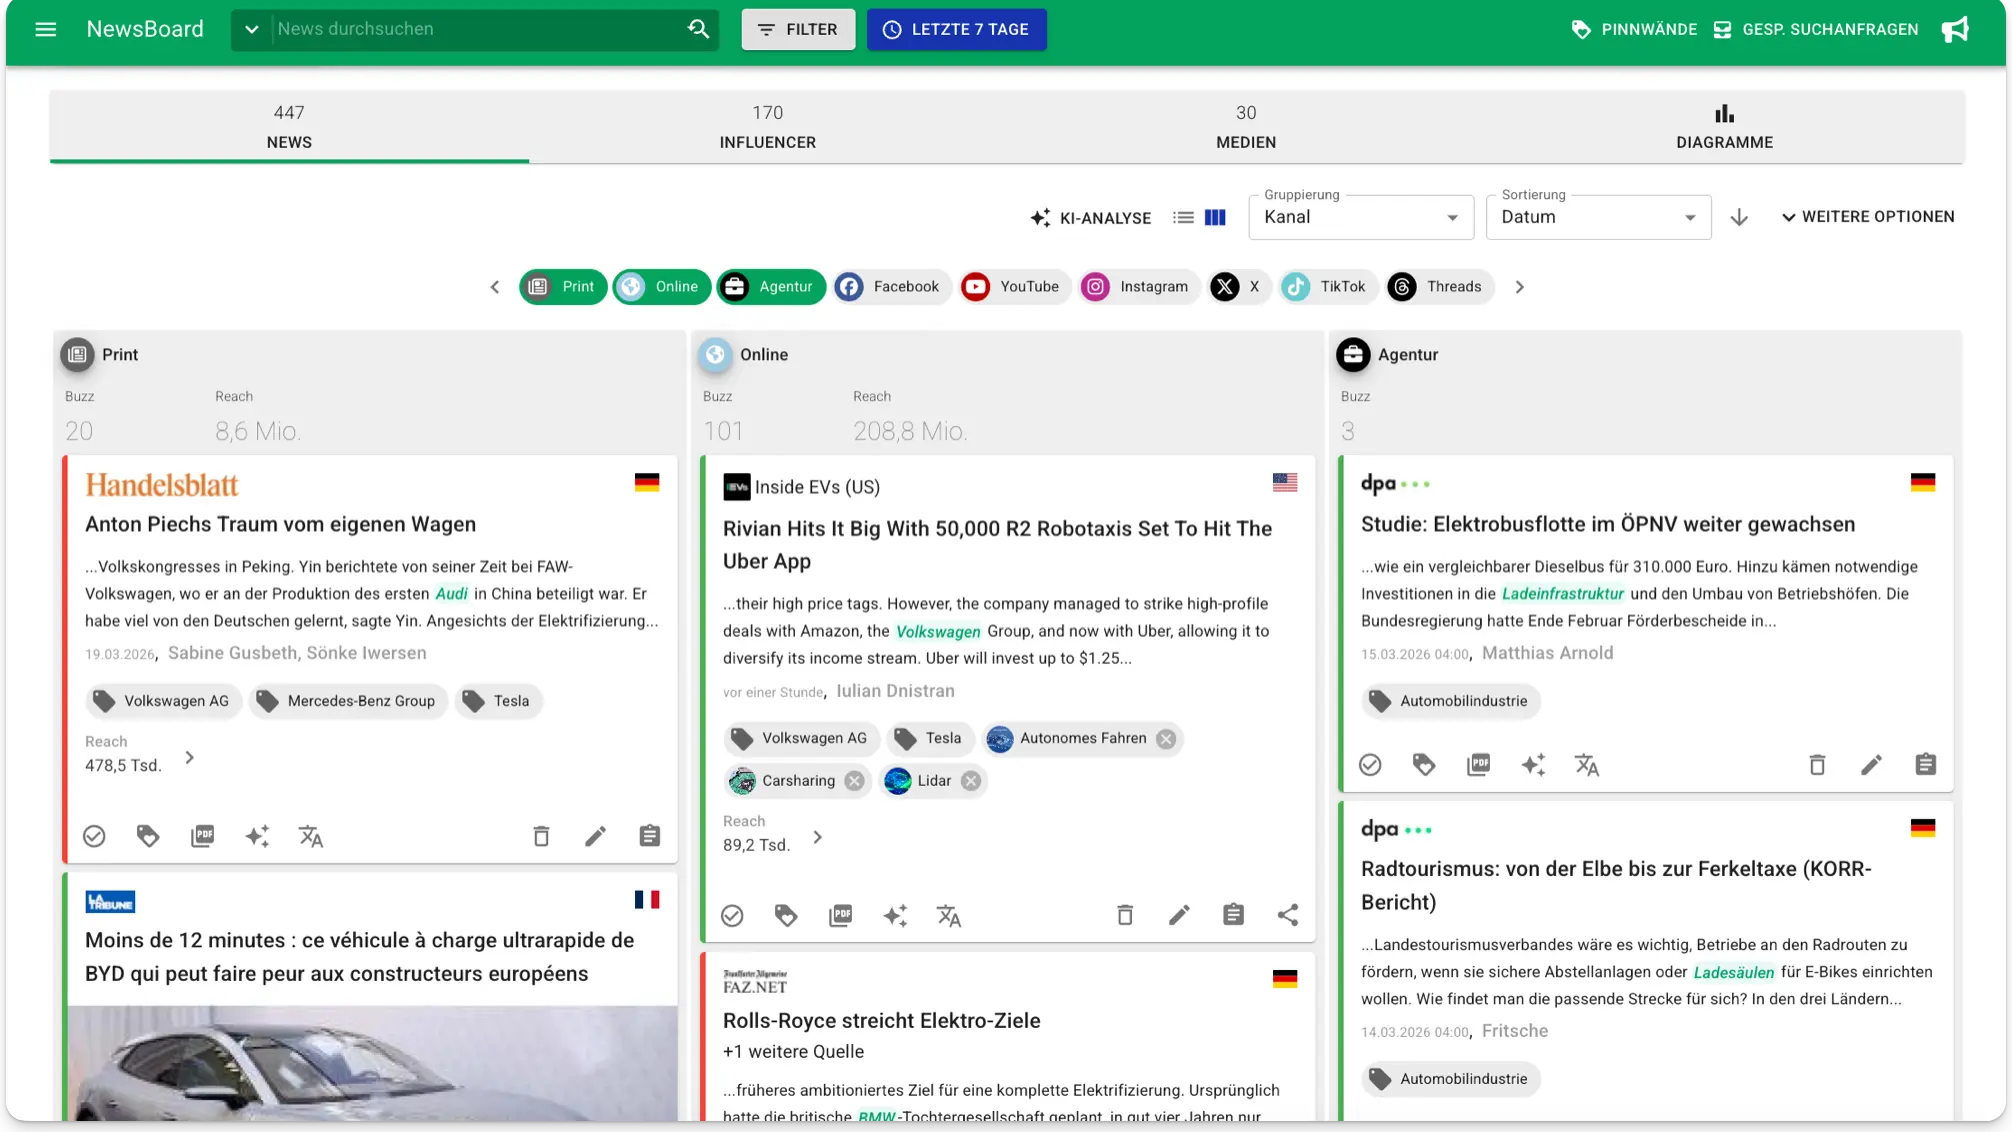2012x1132 pixels.
Task: Enable the Facebook channel chip
Action: tap(892, 287)
